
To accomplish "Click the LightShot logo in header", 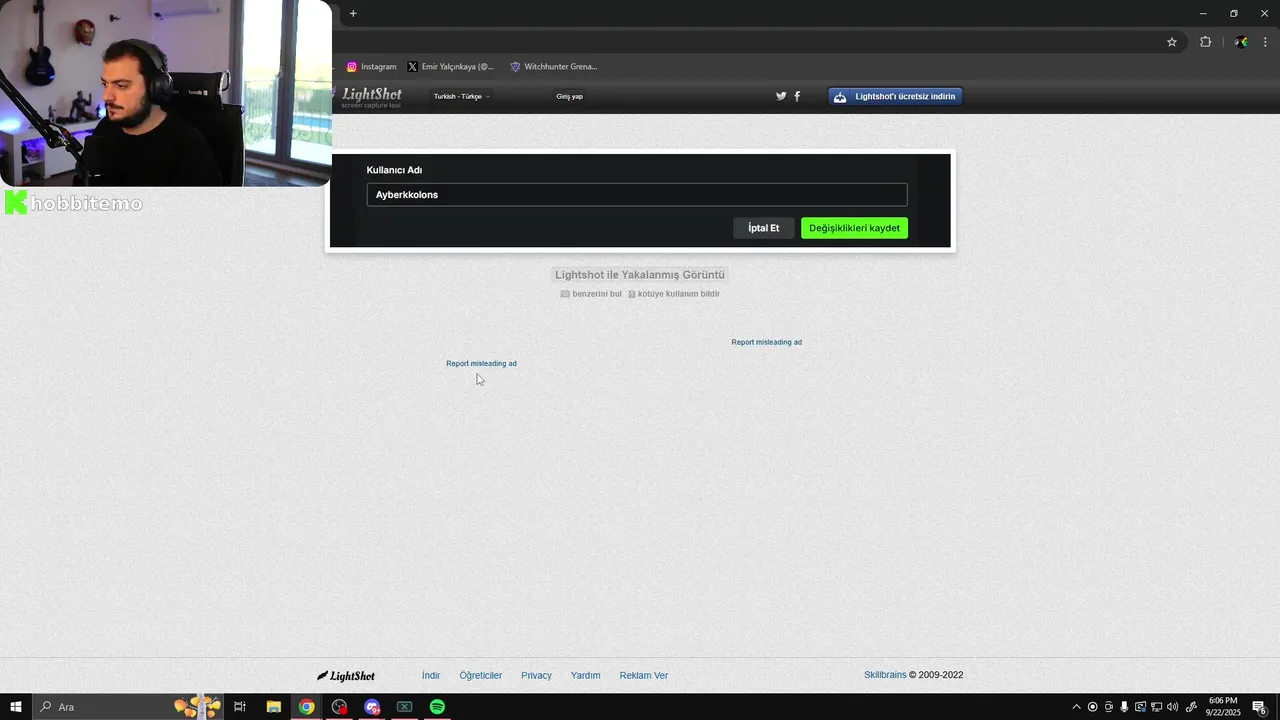I will (371, 97).
